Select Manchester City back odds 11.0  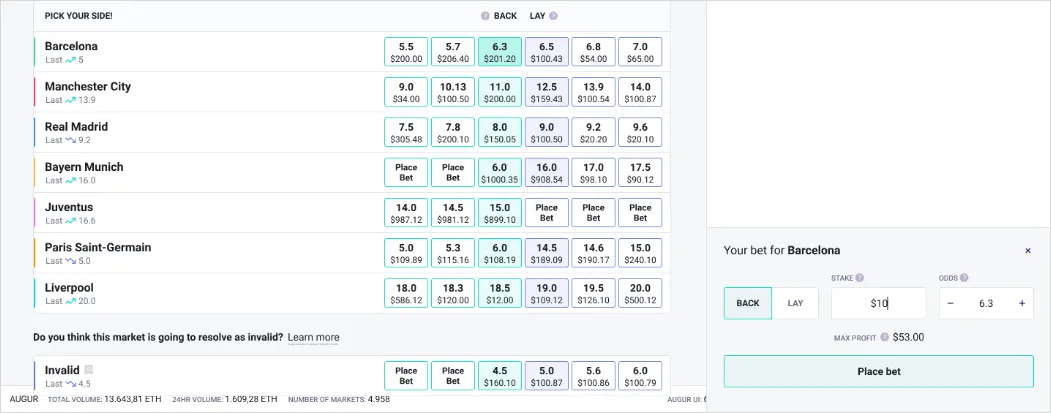499,92
